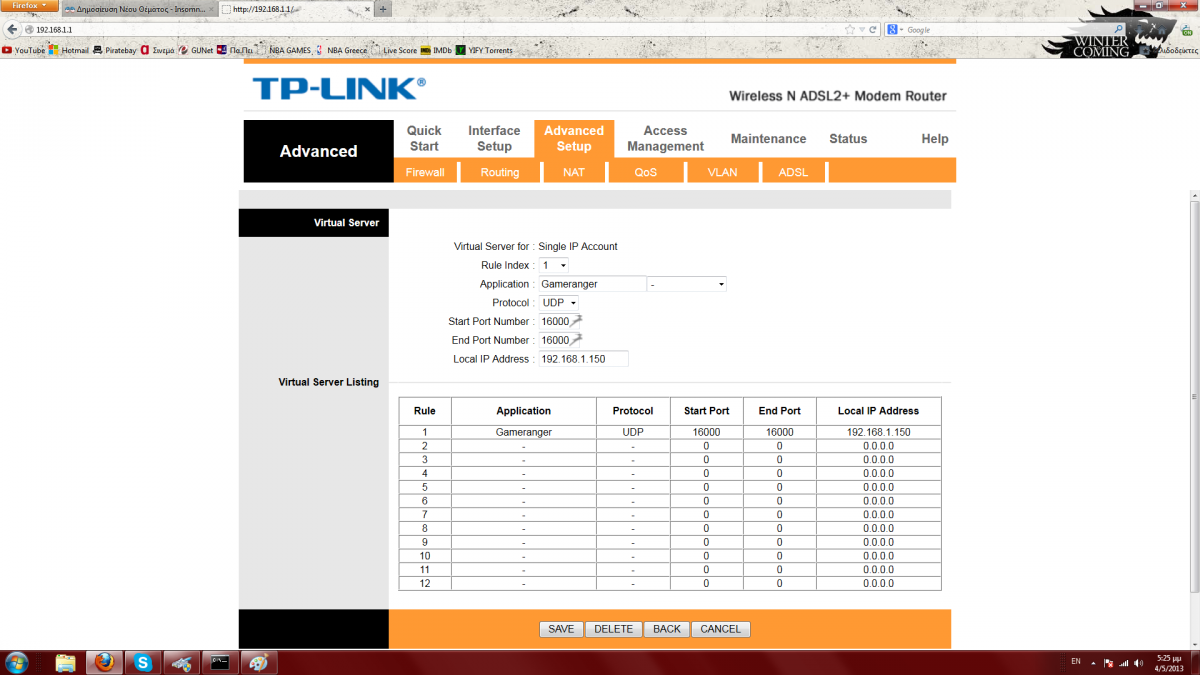Viewport: 1200px width, 675px height.
Task: Click the CANCEL button
Action: (x=720, y=629)
